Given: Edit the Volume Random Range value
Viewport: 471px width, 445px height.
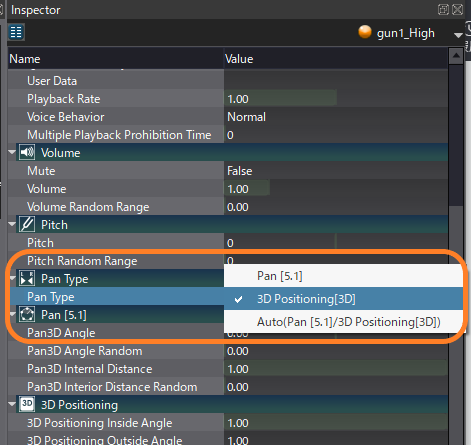Looking at the screenshot, I should pyautogui.click(x=336, y=207).
